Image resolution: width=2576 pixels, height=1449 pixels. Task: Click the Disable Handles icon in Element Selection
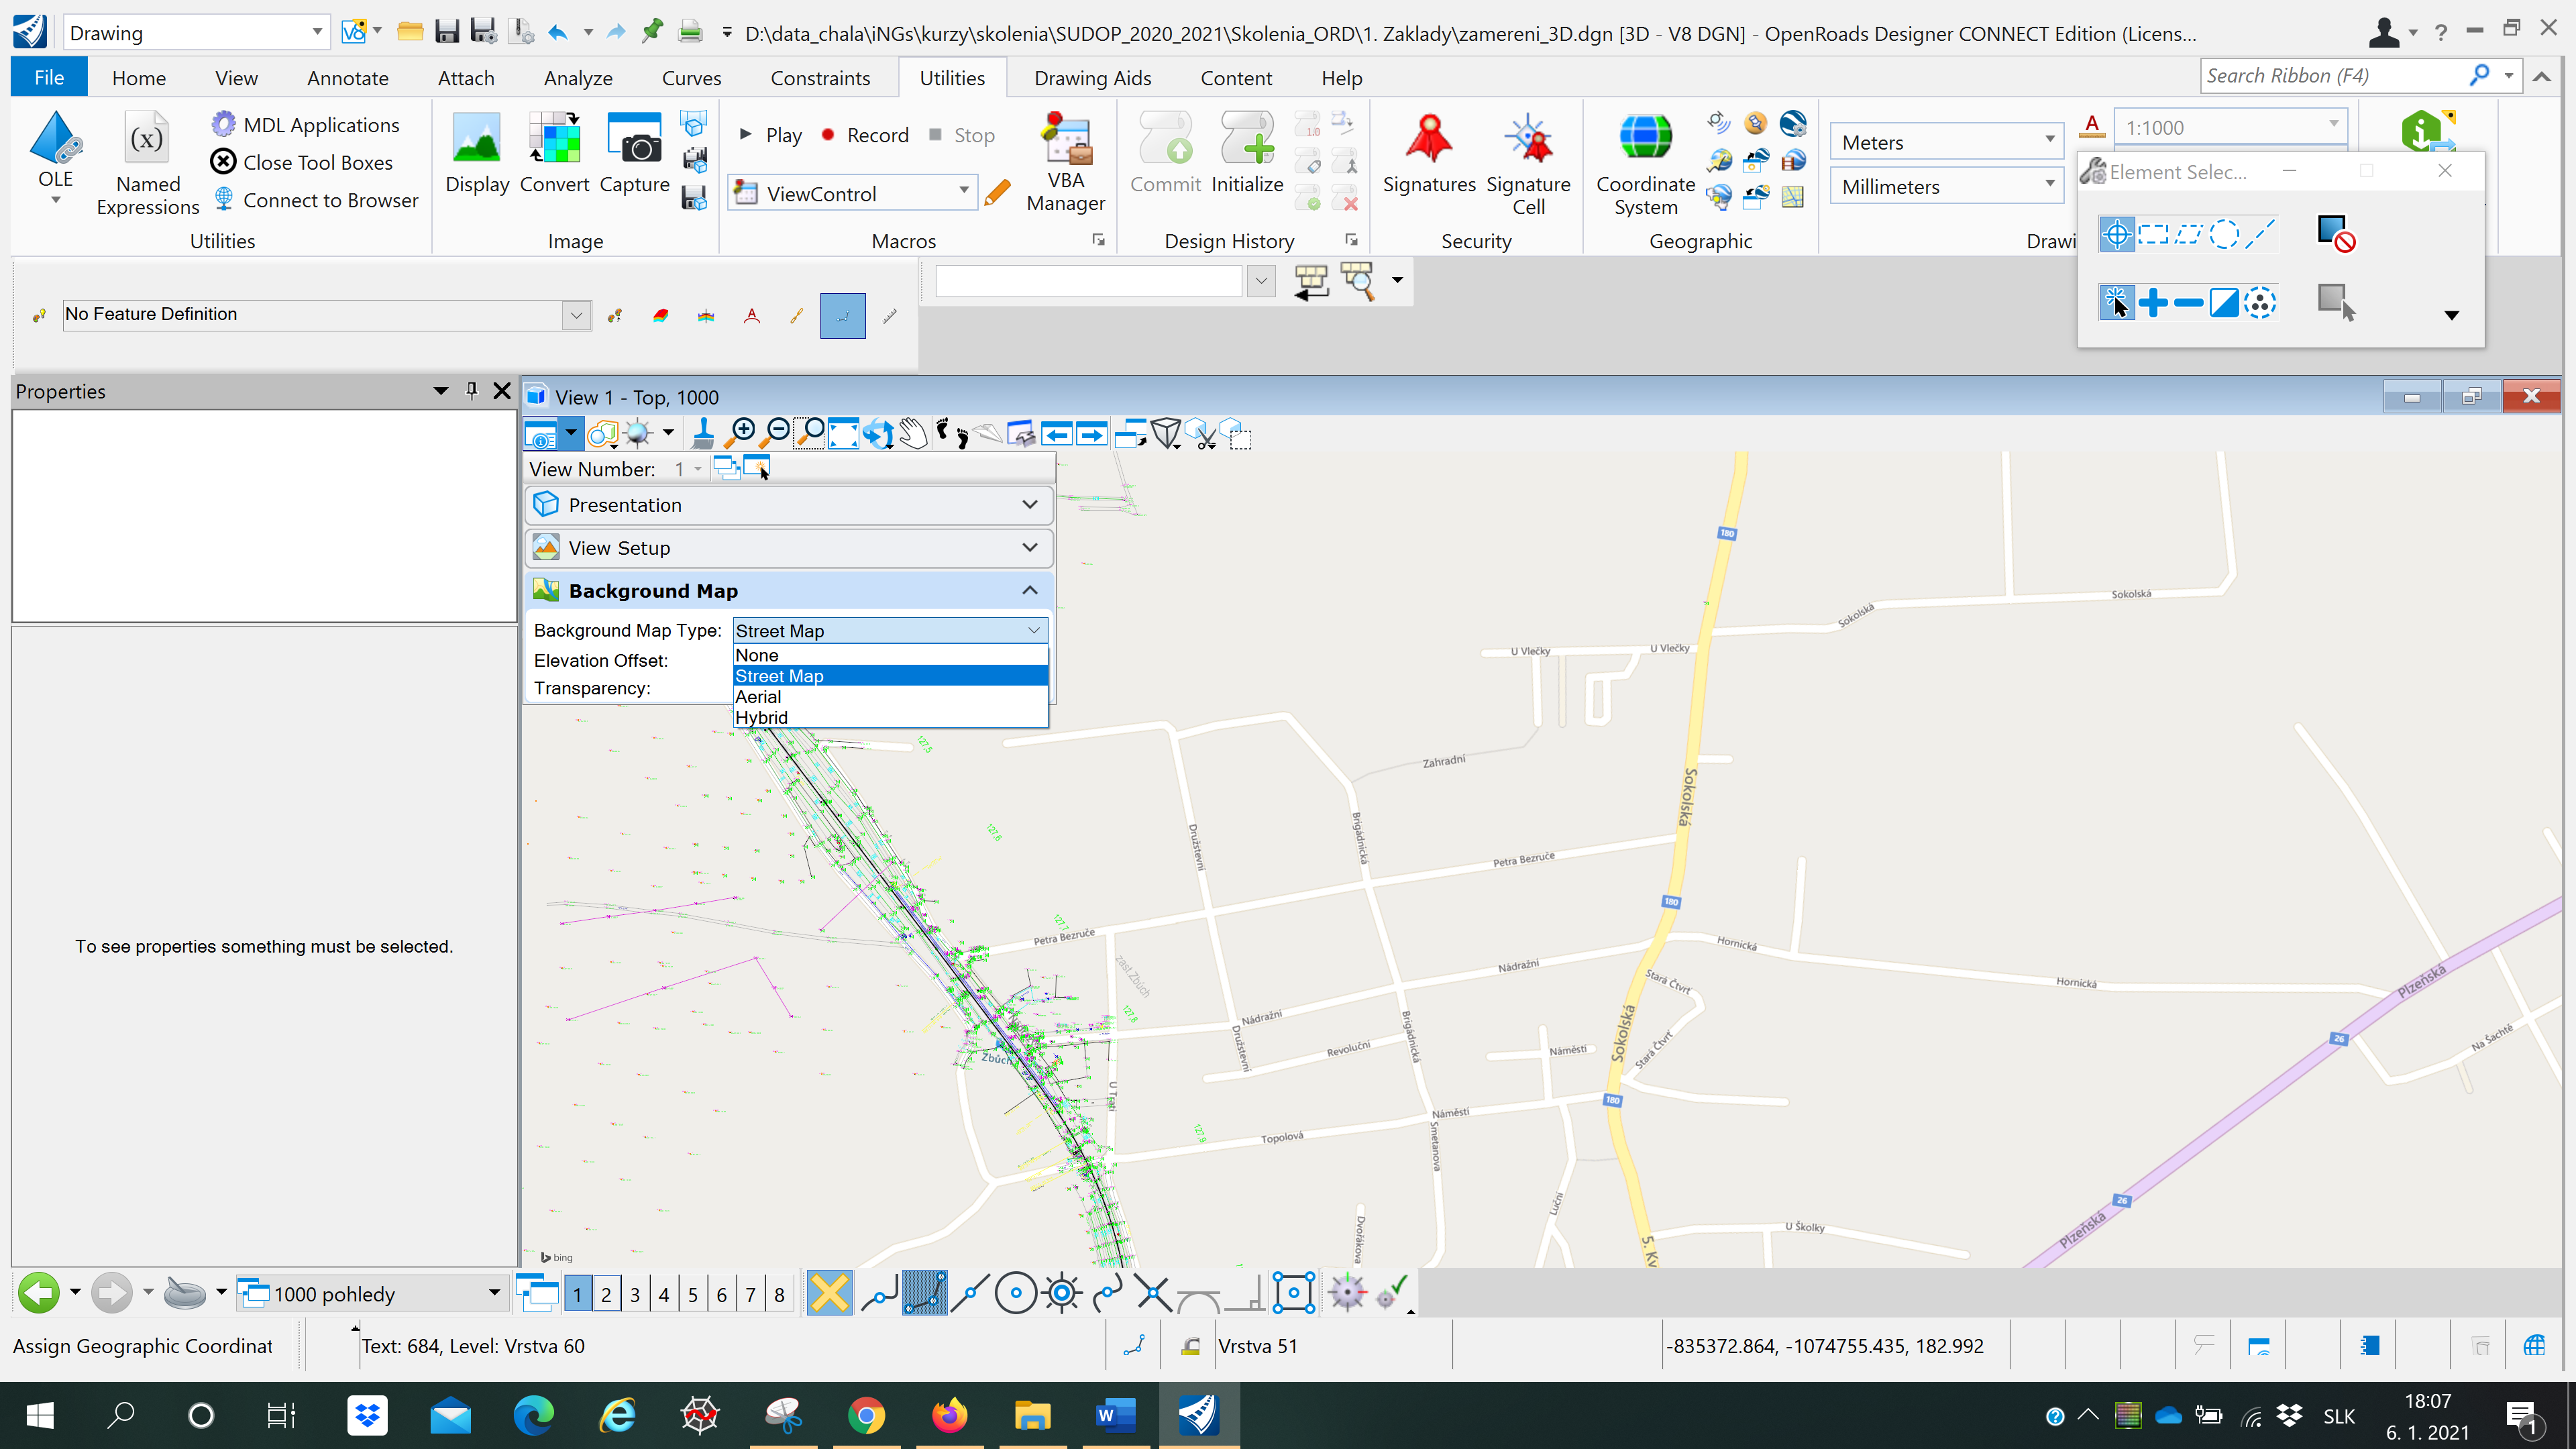click(x=2336, y=235)
